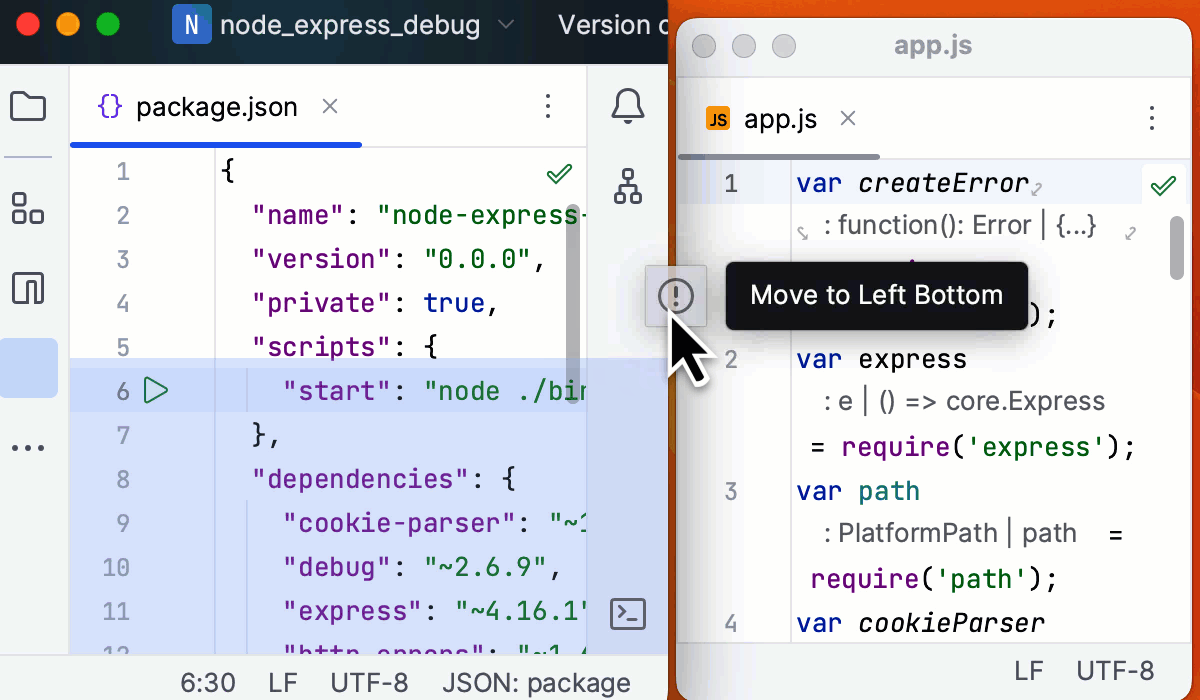Run the start script gutter arrow

155,390
